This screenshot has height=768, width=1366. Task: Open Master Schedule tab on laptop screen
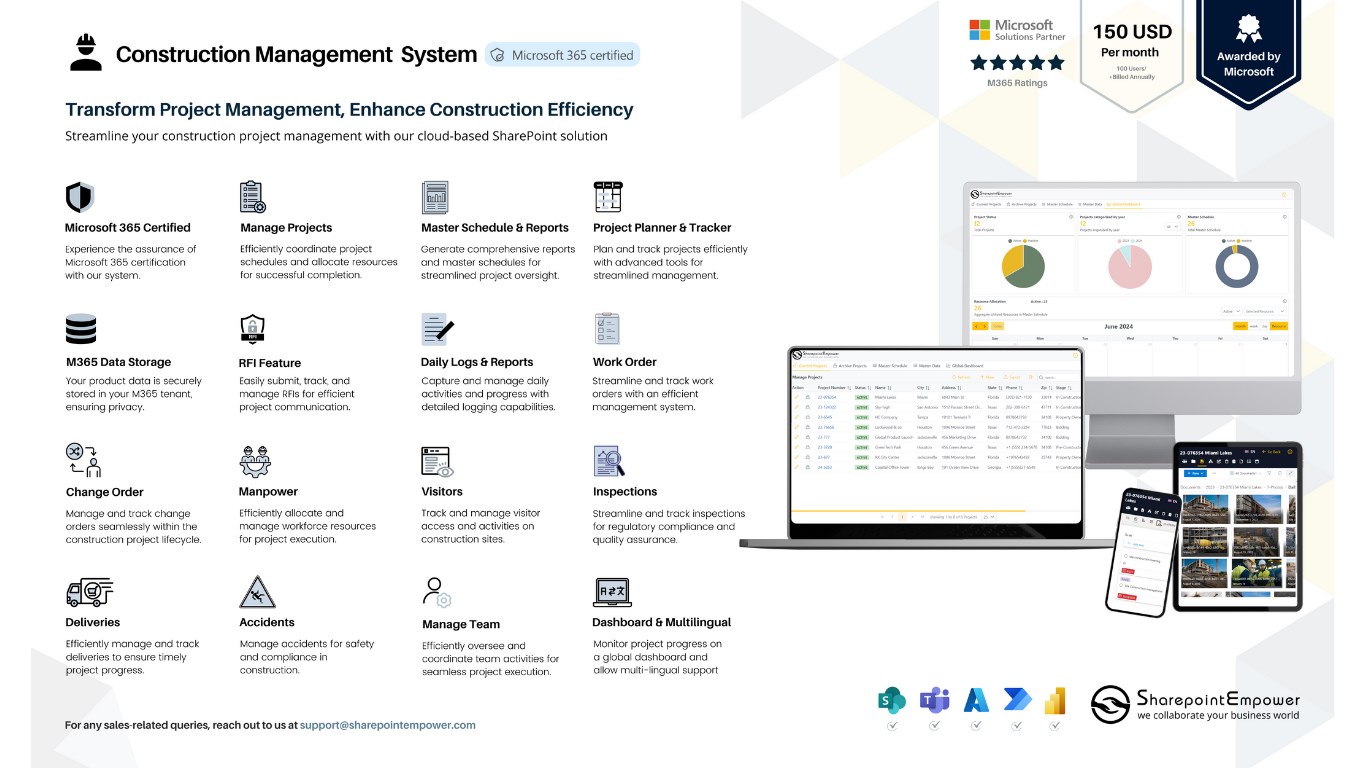point(890,366)
